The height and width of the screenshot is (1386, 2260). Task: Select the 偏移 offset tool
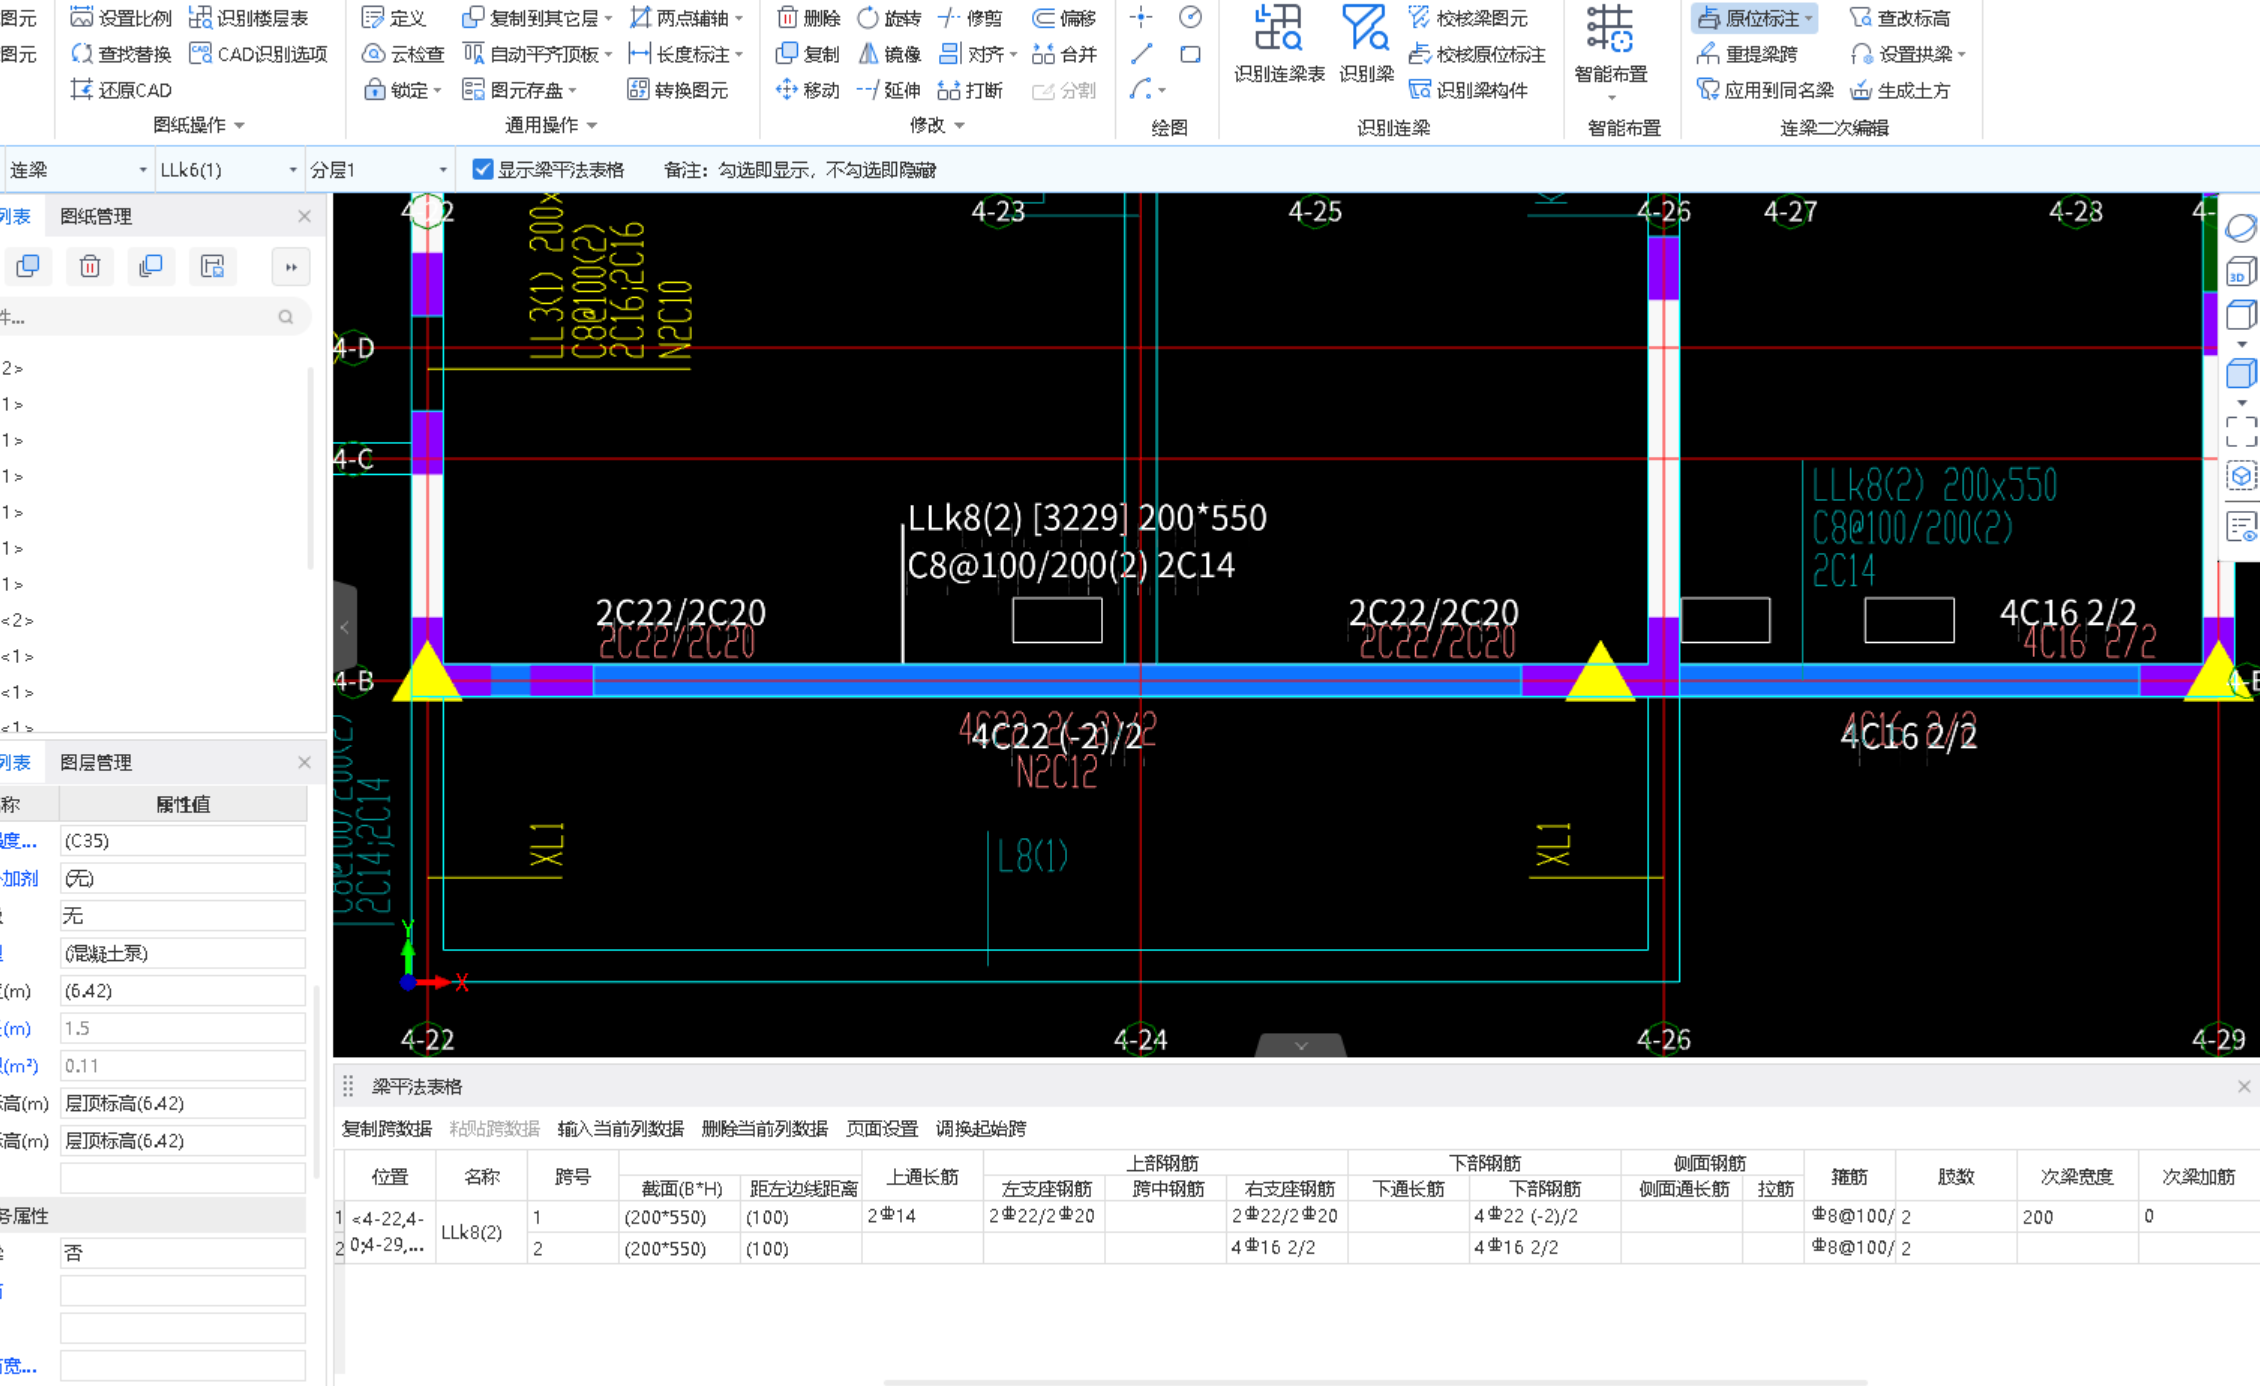click(1064, 17)
